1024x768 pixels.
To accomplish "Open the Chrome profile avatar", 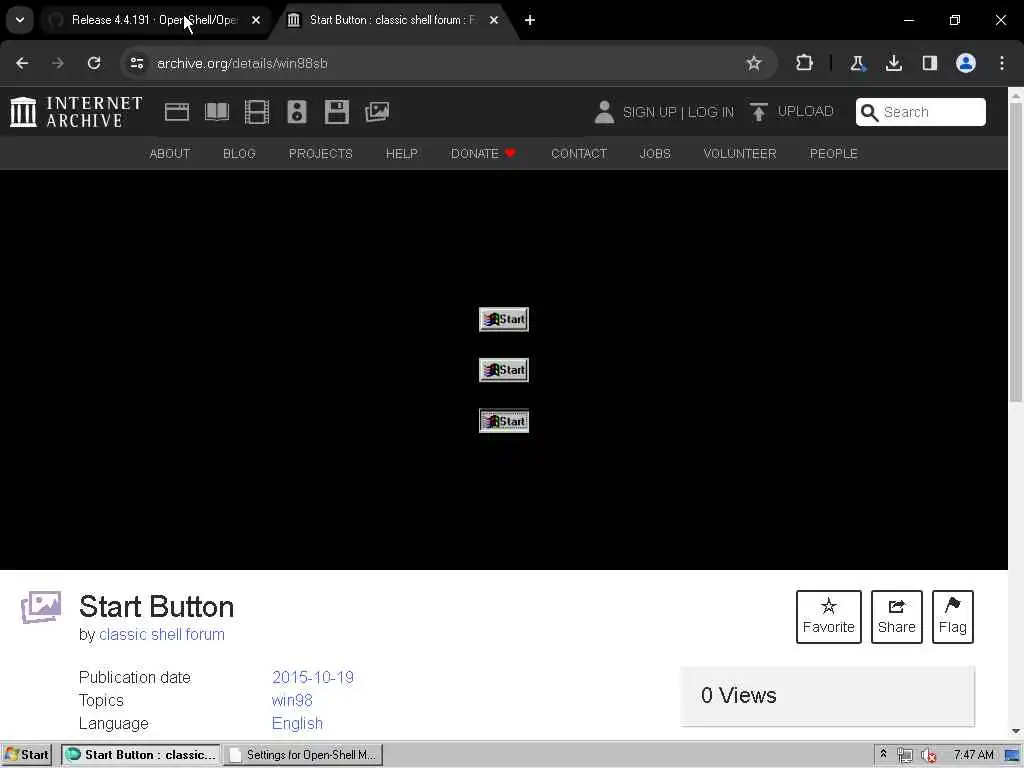I will point(965,63).
